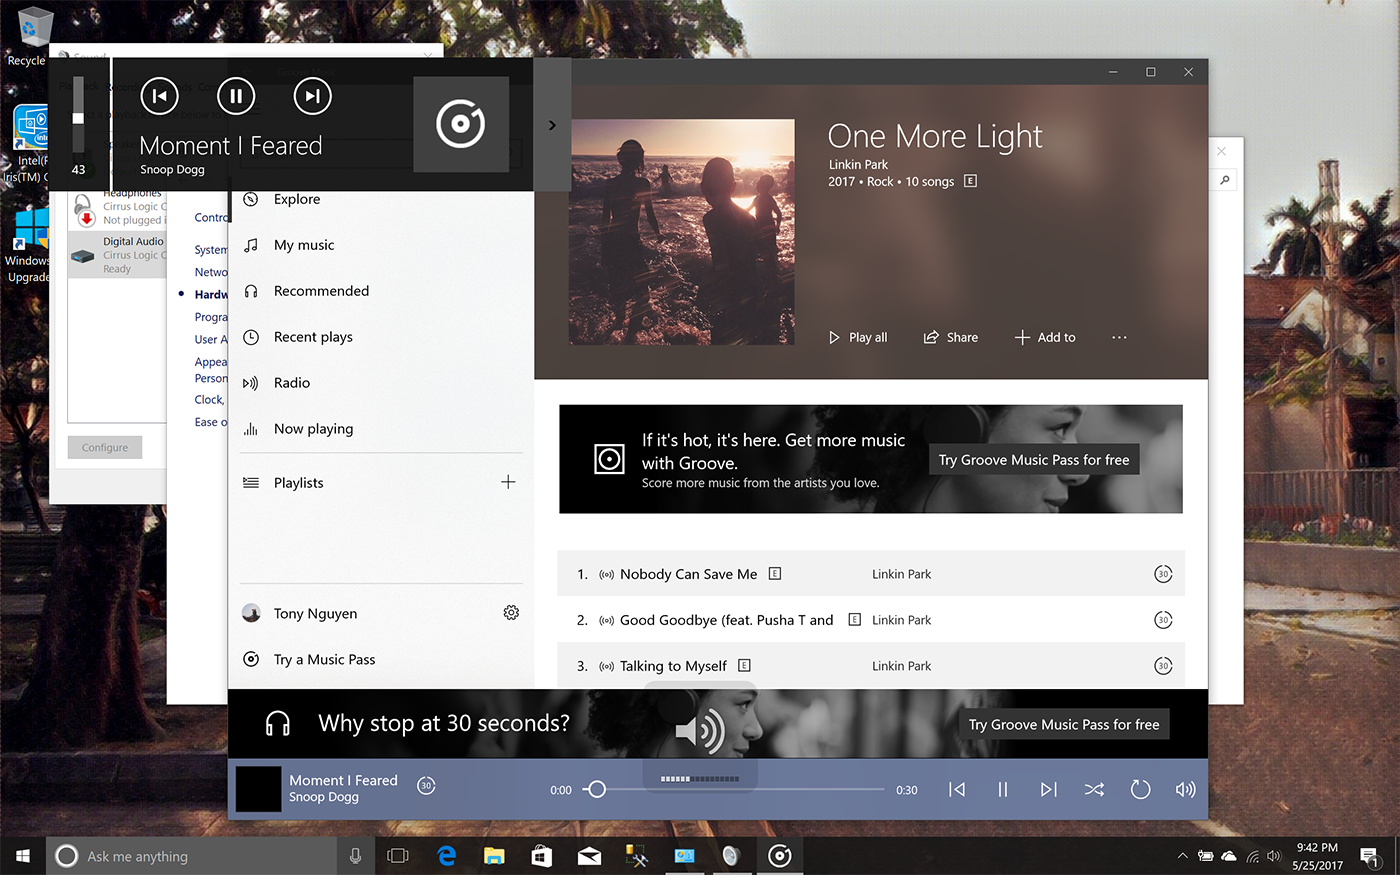
Task: Open the Action Center notifications
Action: [x=1370, y=856]
